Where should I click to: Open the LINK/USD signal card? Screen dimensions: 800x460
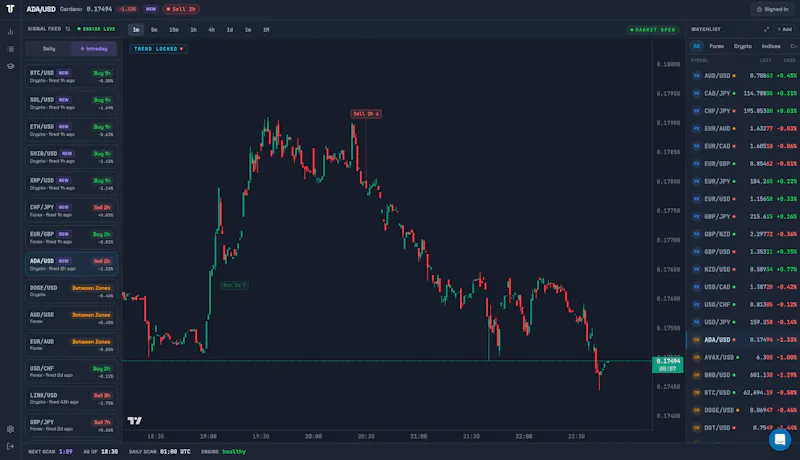pos(71,399)
